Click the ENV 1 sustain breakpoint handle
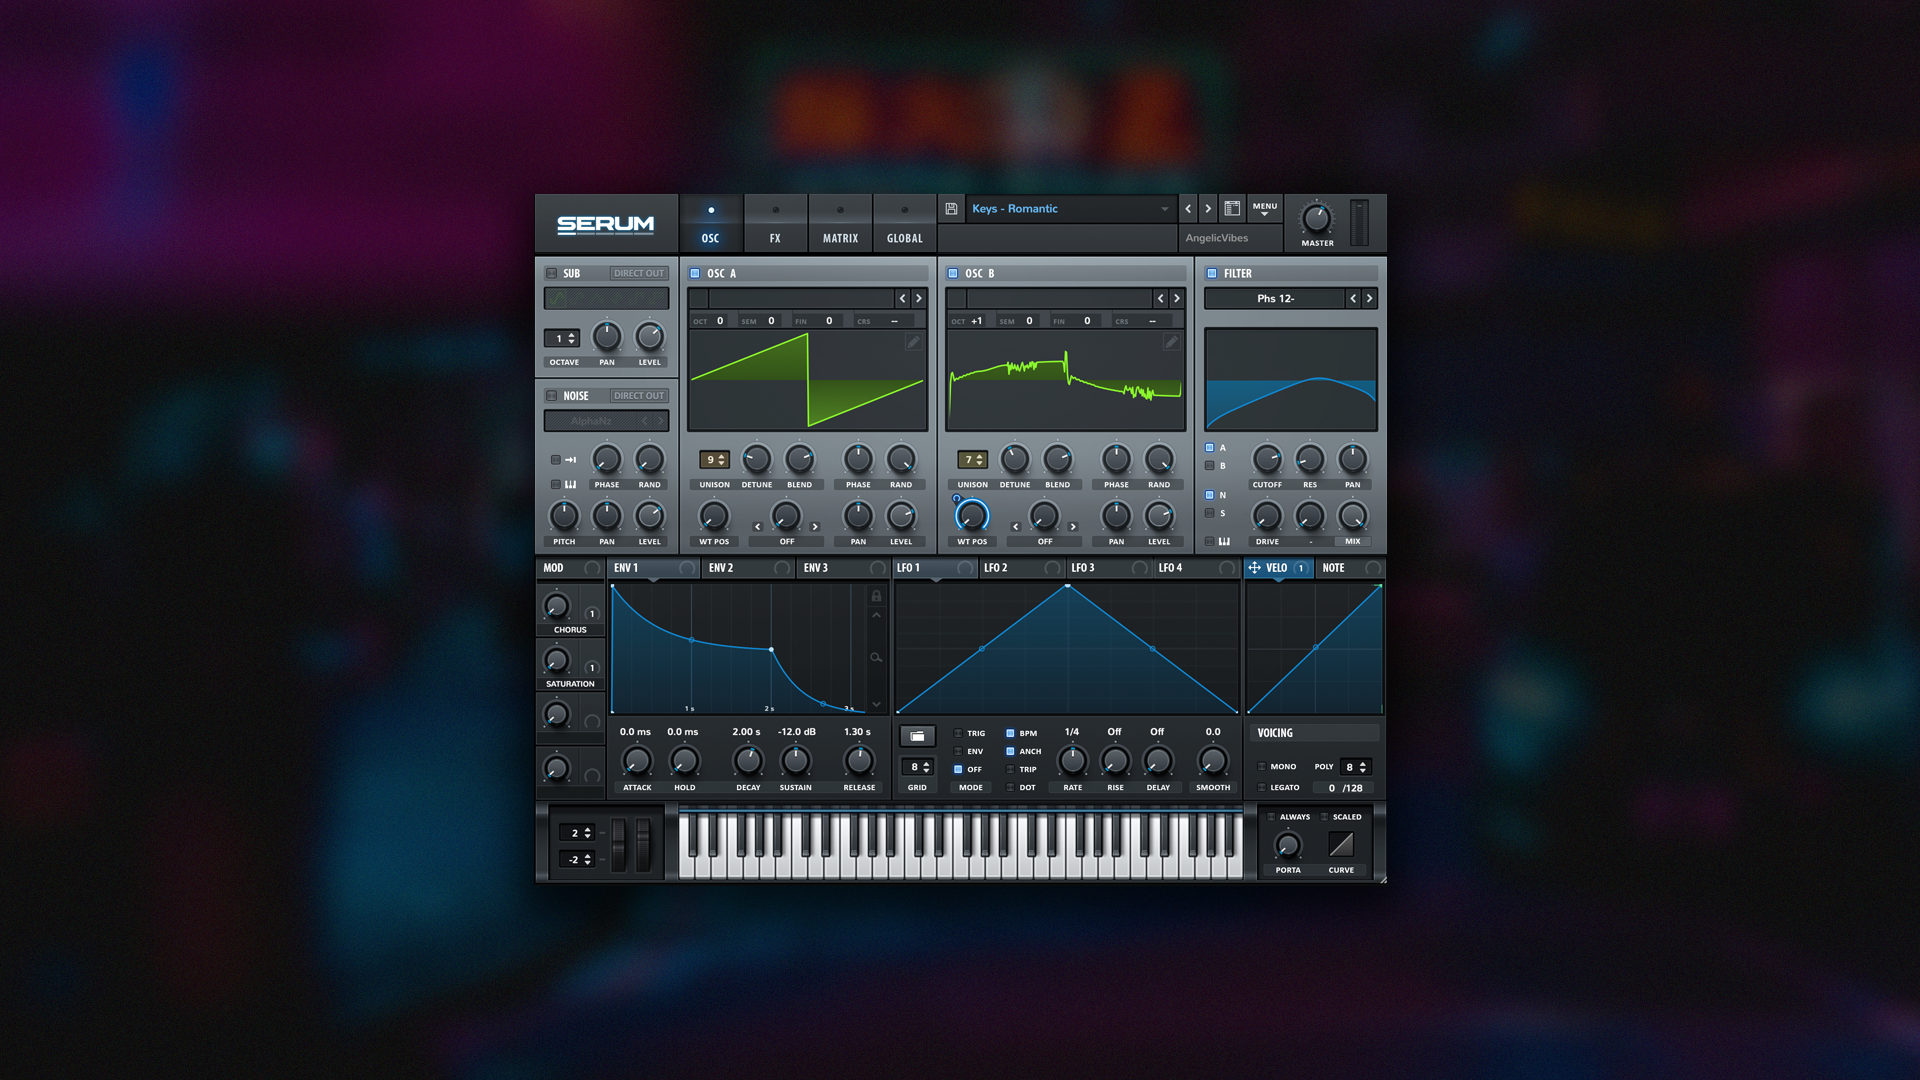 coord(771,650)
